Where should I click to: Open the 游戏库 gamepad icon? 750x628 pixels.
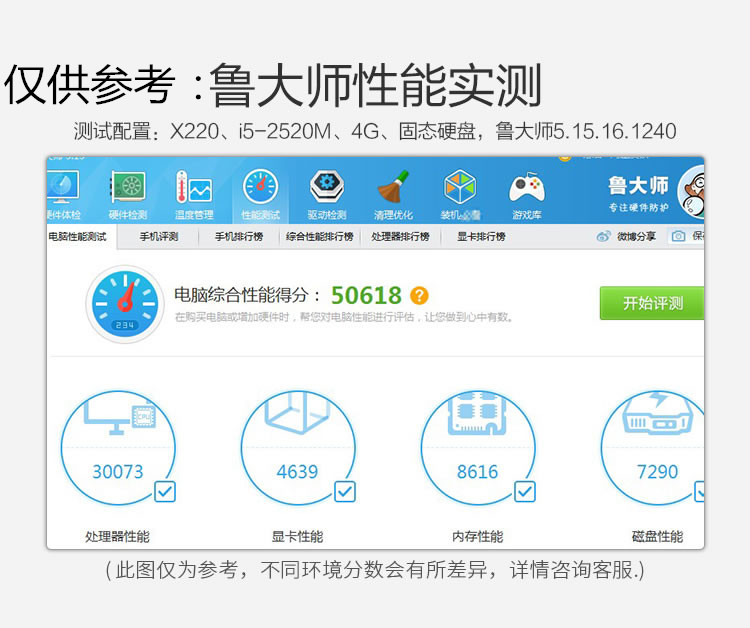tap(527, 188)
